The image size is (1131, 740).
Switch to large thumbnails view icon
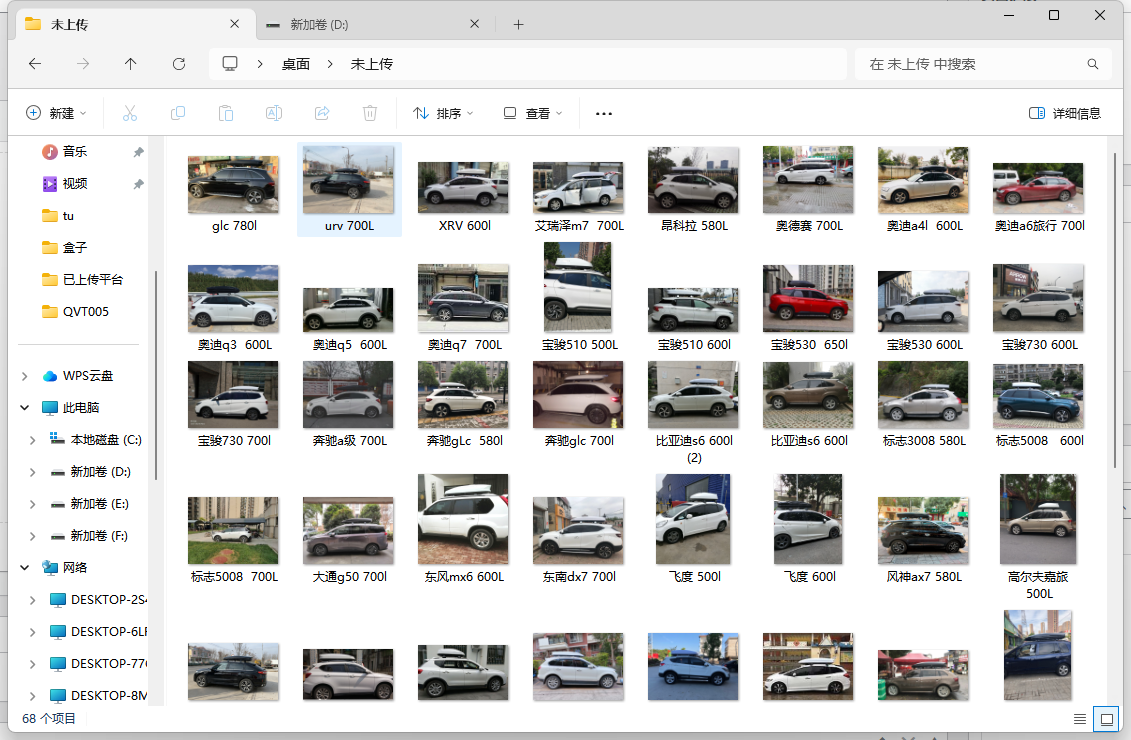click(1106, 719)
